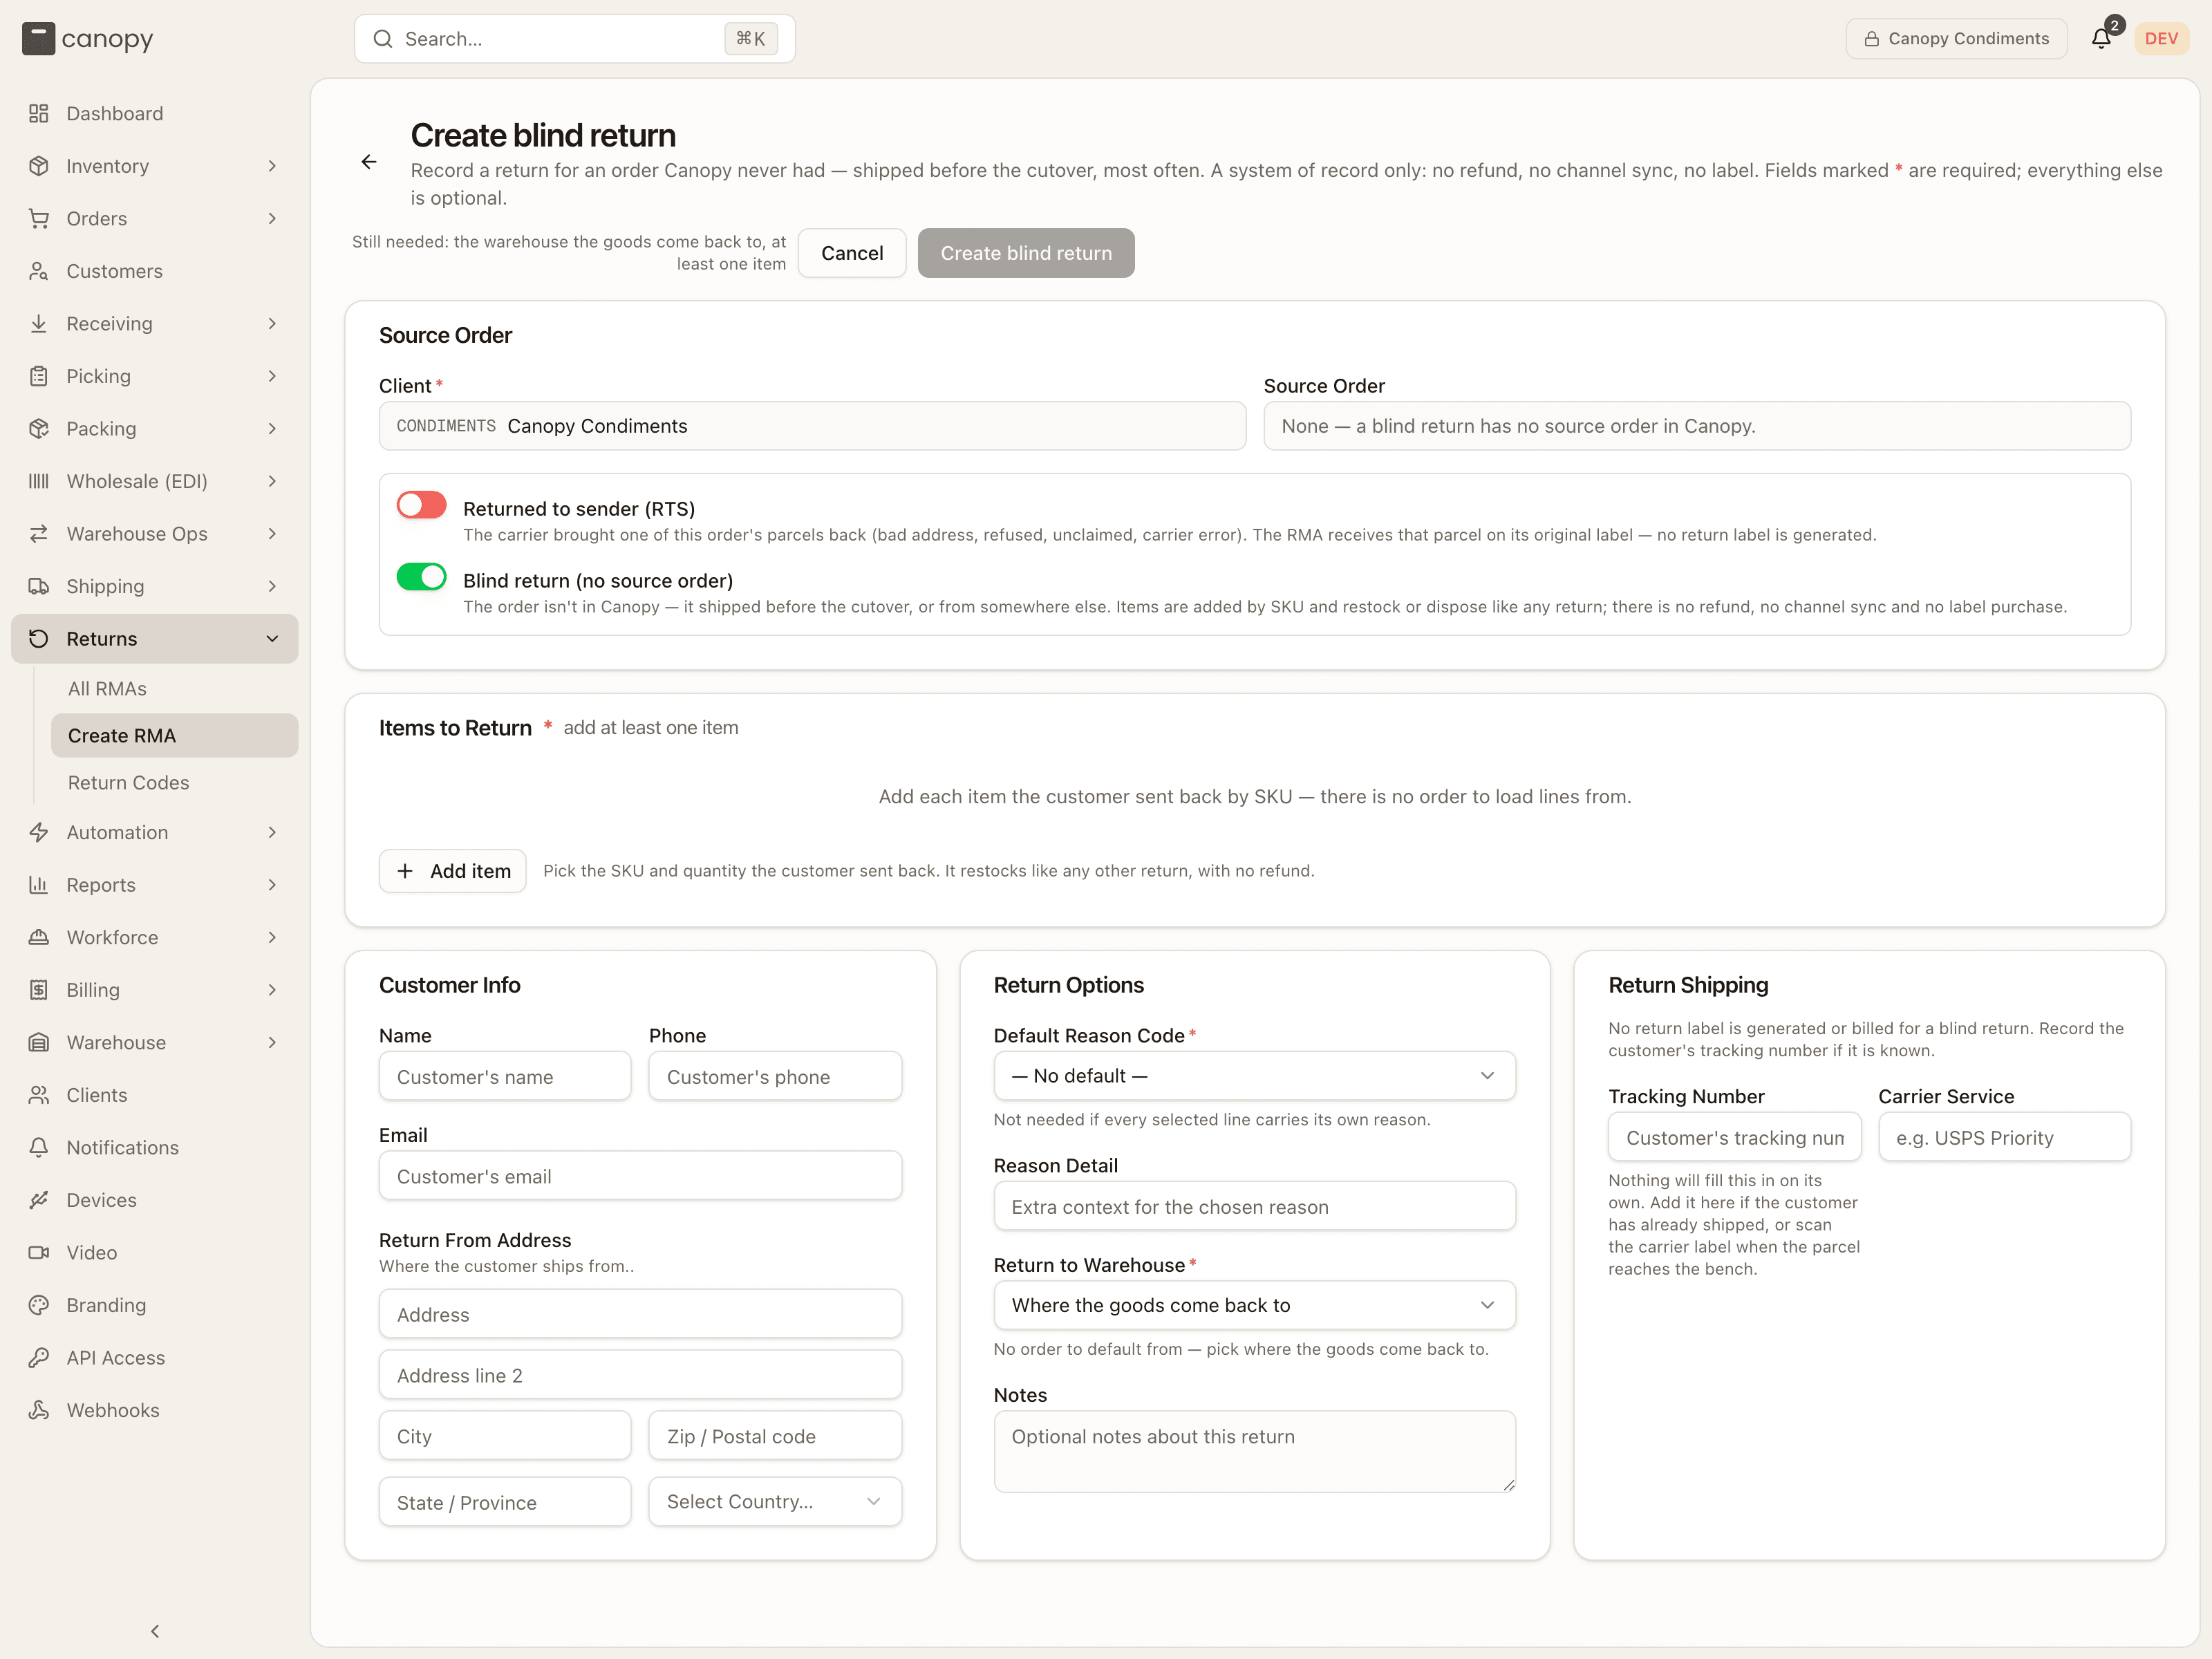
Task: Collapse the Returns section chevron
Action: [272, 638]
